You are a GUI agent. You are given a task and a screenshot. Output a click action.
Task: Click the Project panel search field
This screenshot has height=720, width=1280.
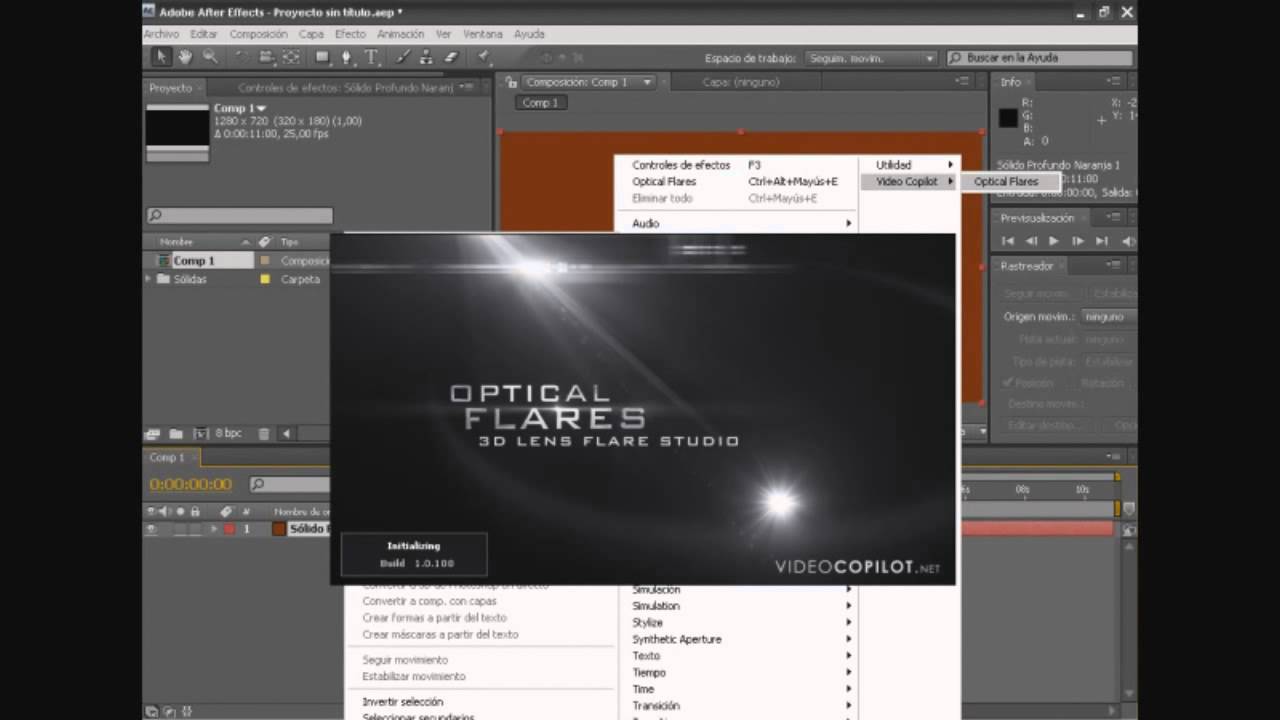click(240, 215)
